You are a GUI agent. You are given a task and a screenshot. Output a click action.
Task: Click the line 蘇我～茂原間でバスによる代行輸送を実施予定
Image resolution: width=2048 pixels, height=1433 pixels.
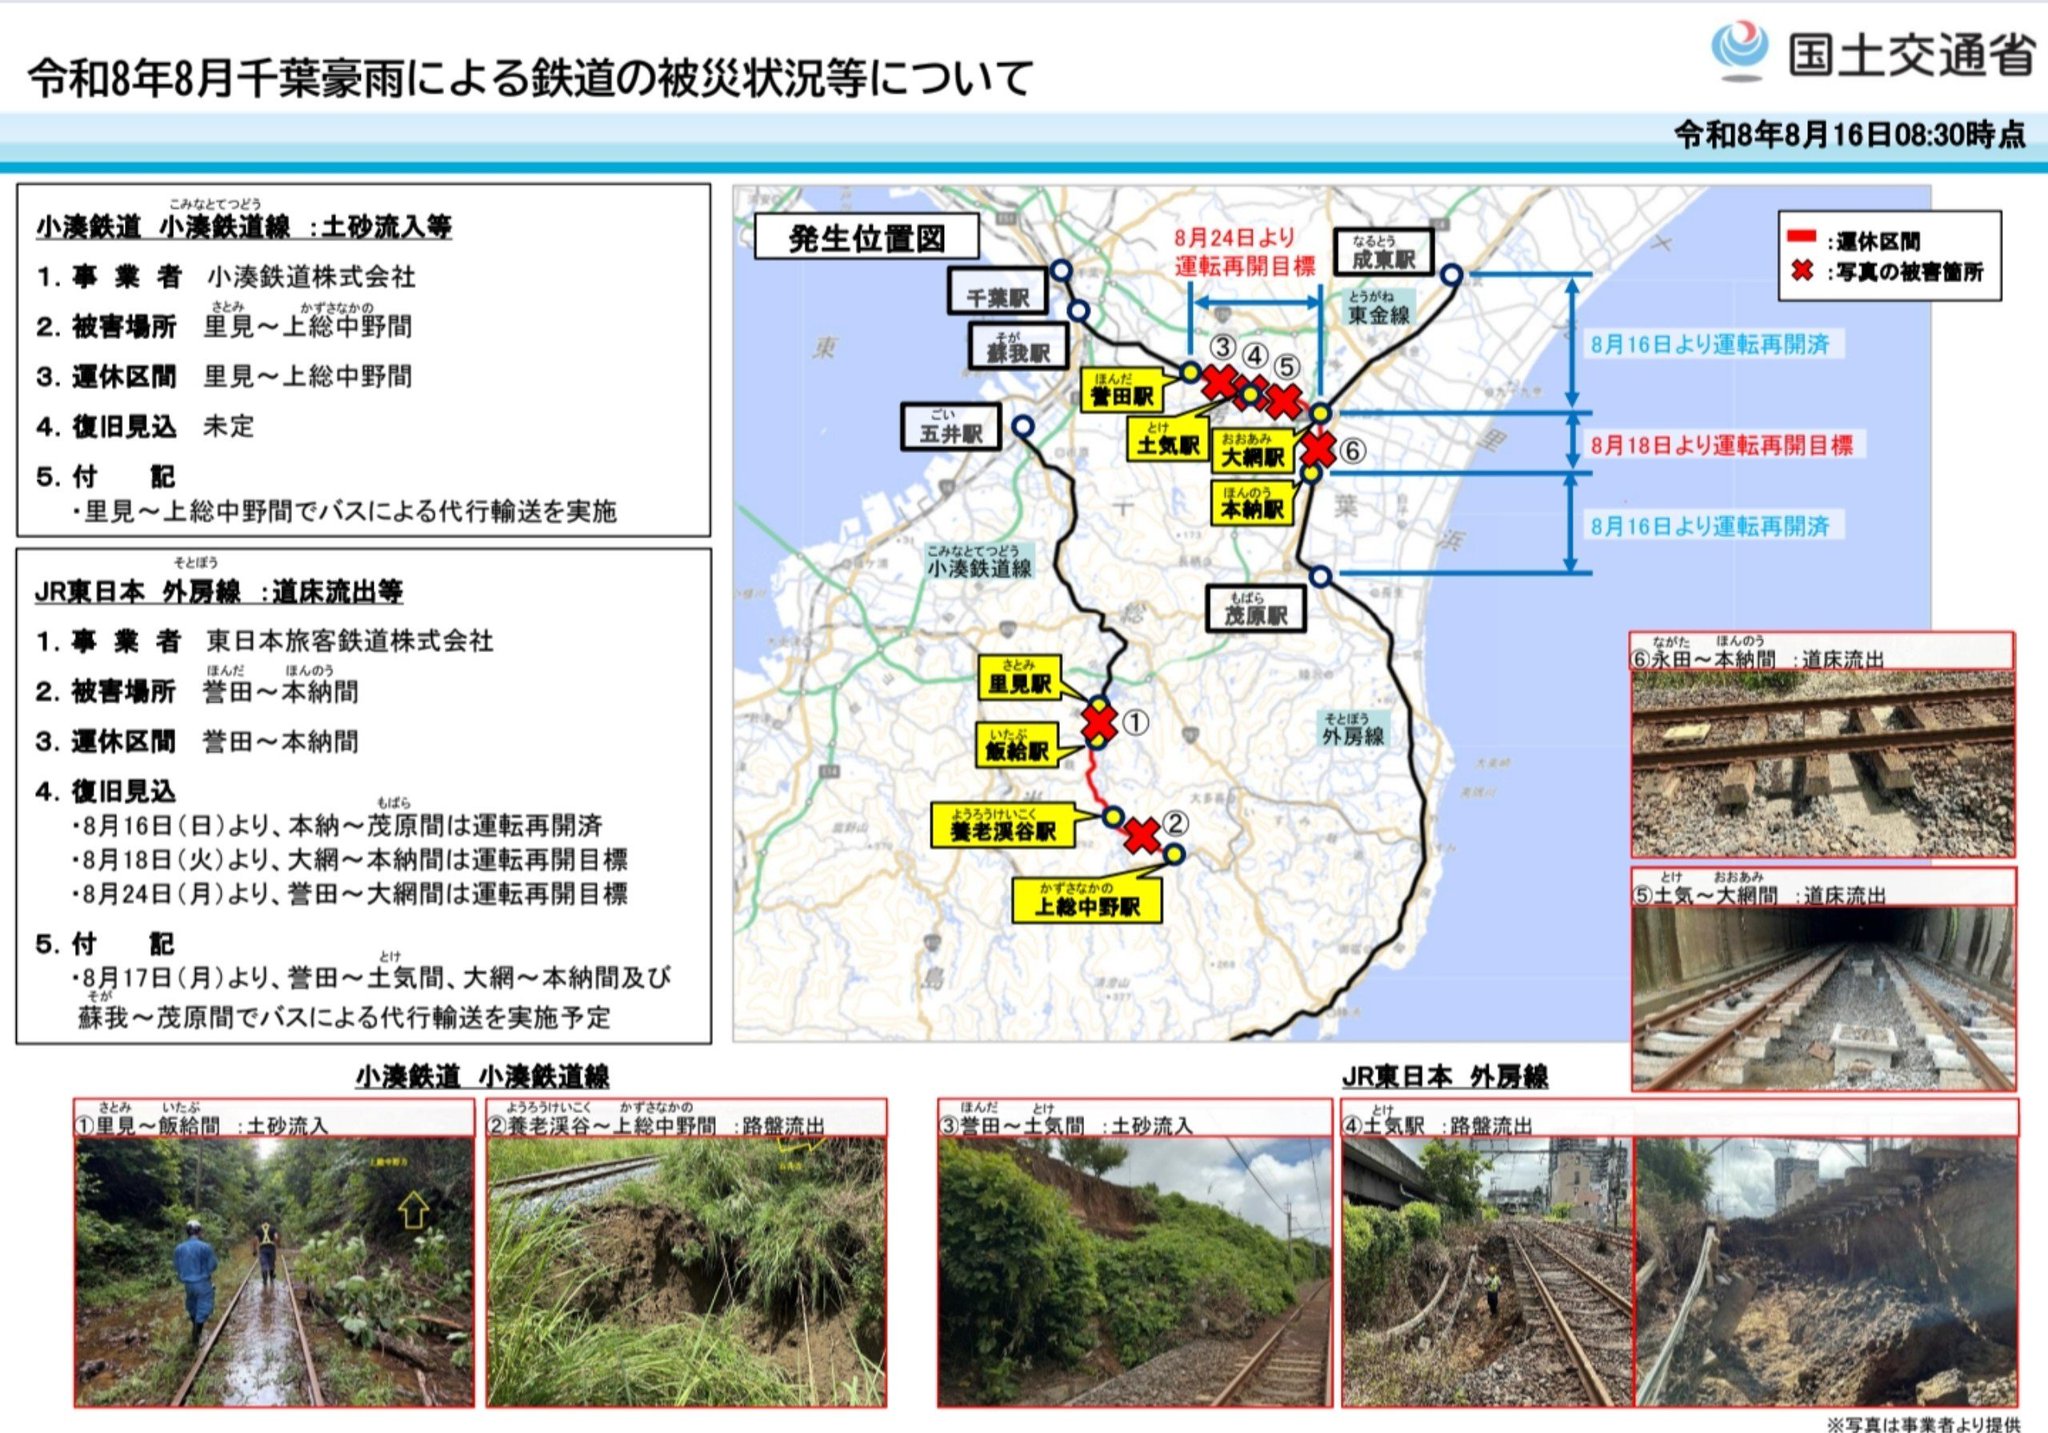[344, 1018]
